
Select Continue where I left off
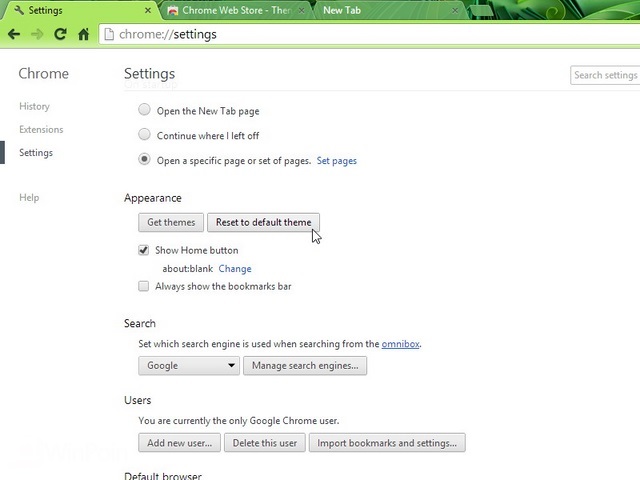tap(144, 134)
